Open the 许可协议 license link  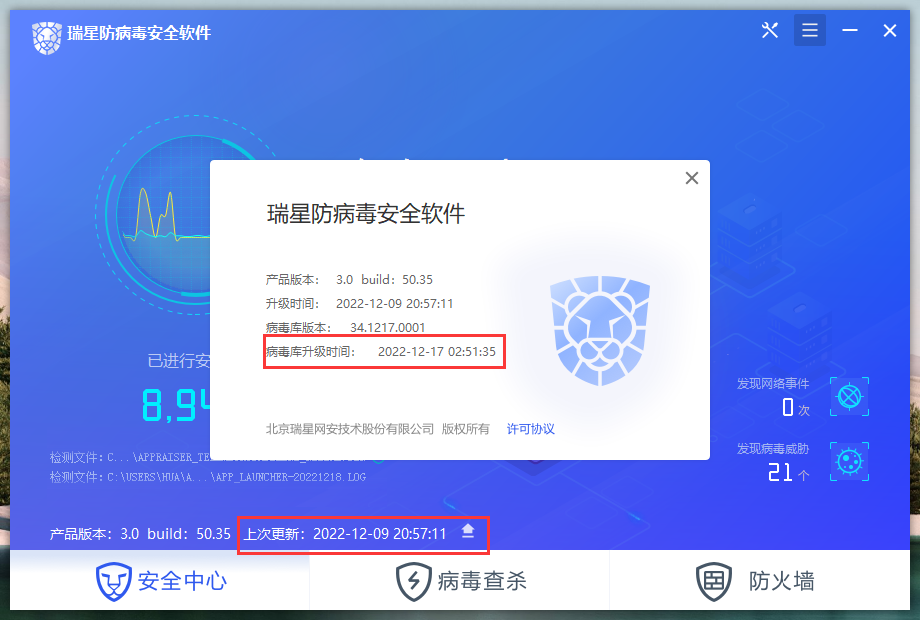(x=530, y=429)
